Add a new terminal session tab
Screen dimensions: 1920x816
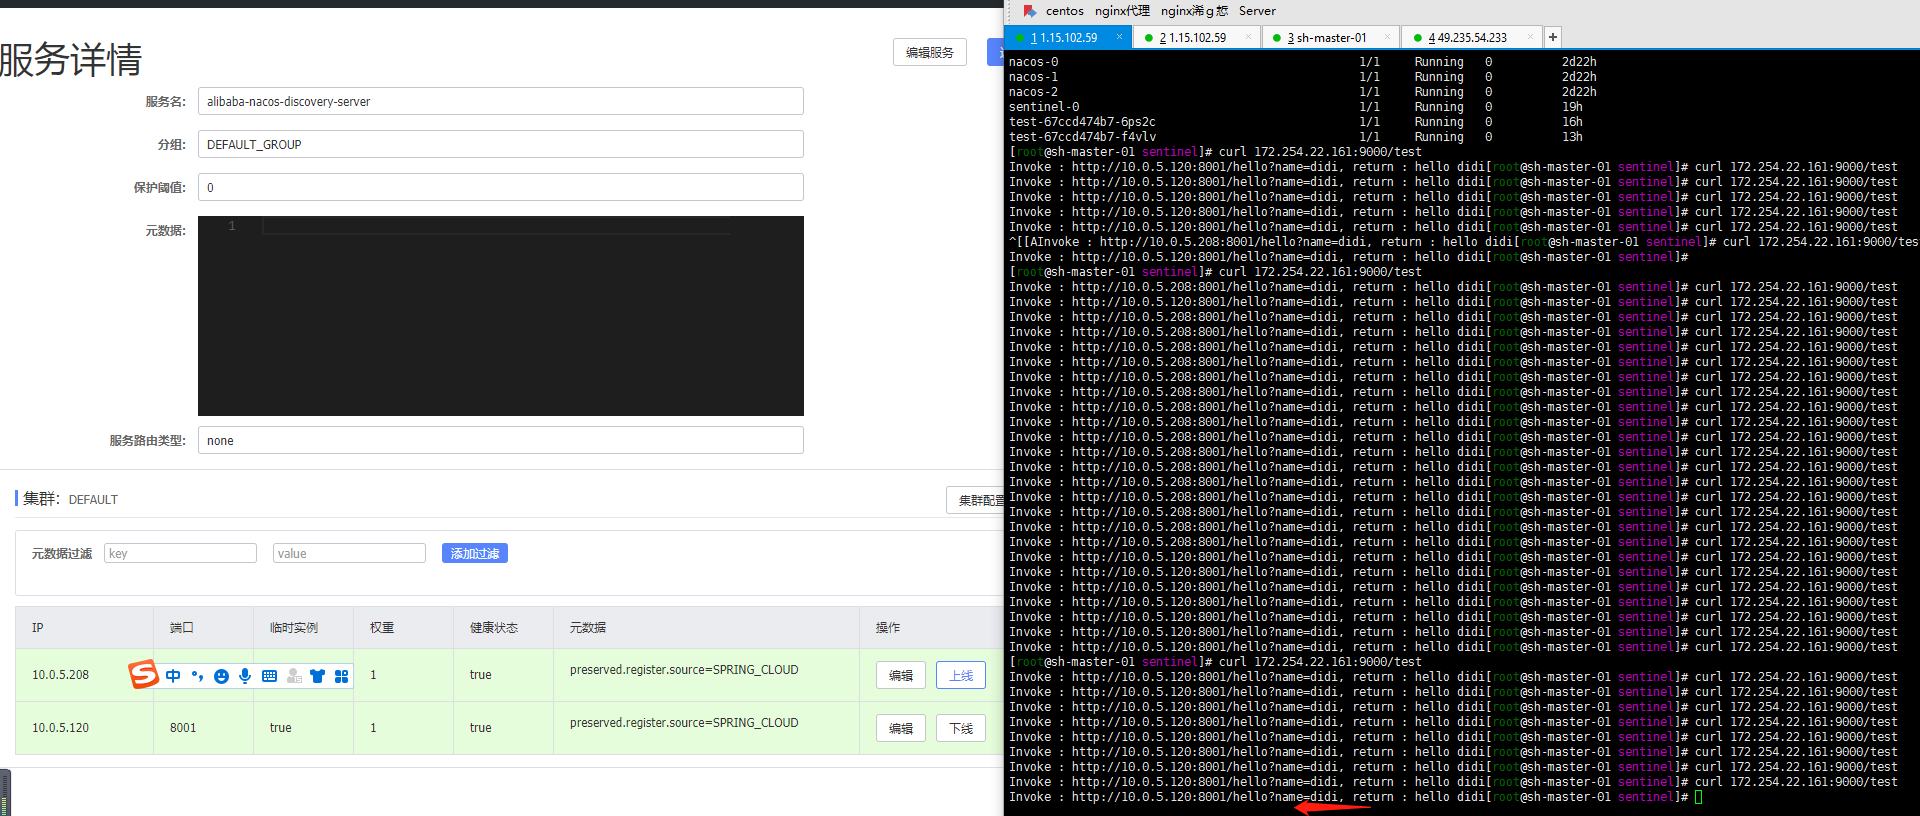point(1553,37)
